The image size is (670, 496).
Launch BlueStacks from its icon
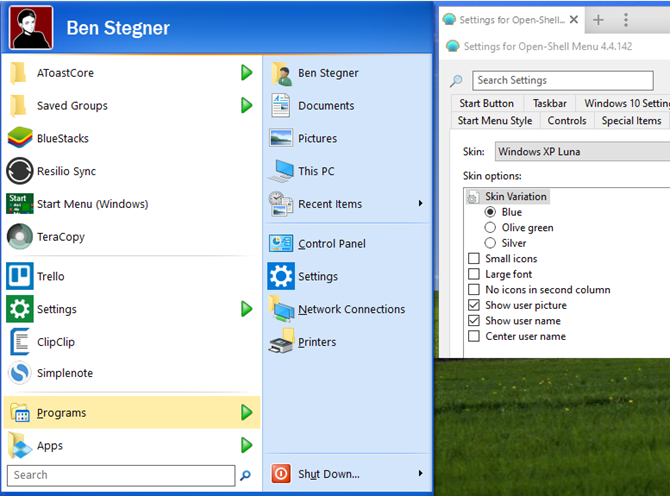(x=20, y=138)
